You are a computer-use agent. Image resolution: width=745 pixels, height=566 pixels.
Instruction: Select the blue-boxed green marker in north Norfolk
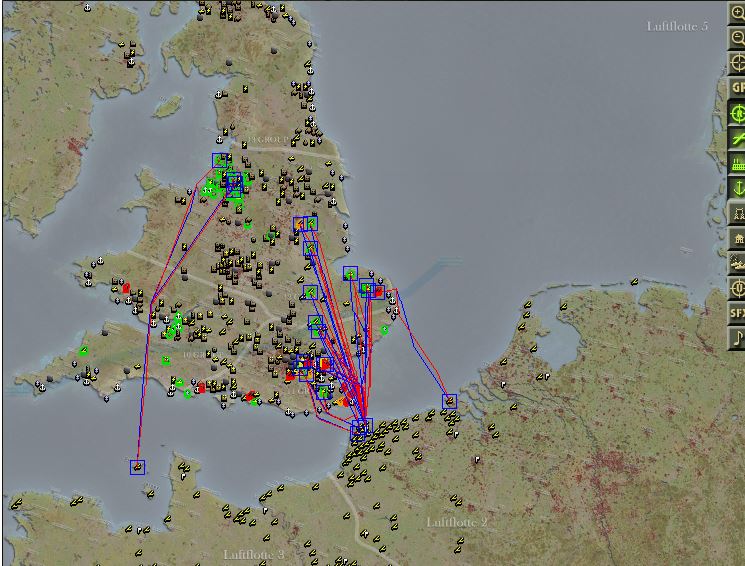tap(350, 273)
